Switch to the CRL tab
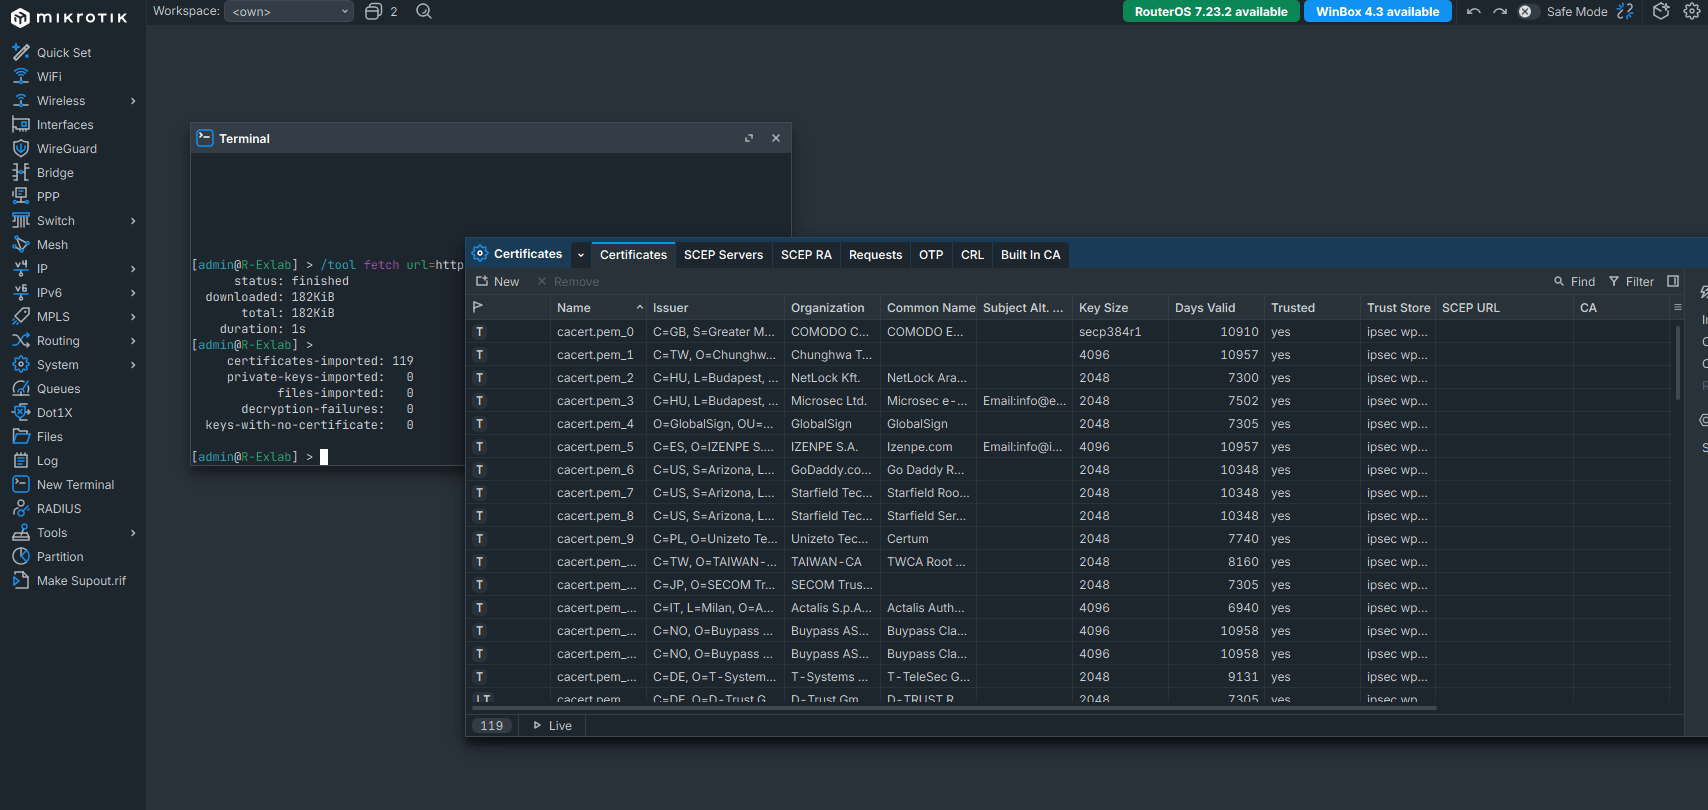Screen dimensions: 1708x810 tap(972, 255)
